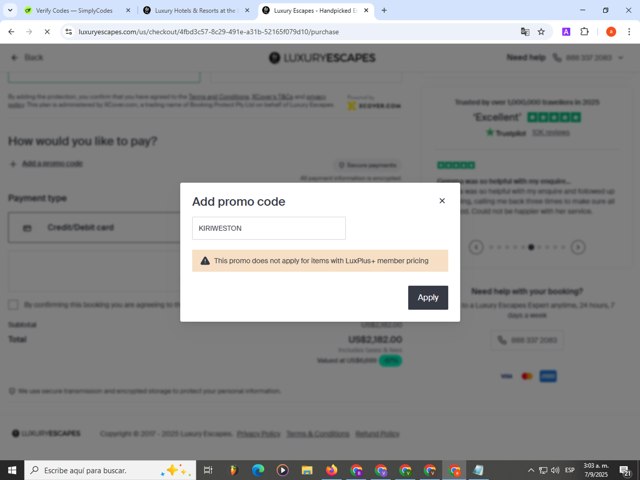Open a new browser tab
640x480 pixels.
[384, 11]
